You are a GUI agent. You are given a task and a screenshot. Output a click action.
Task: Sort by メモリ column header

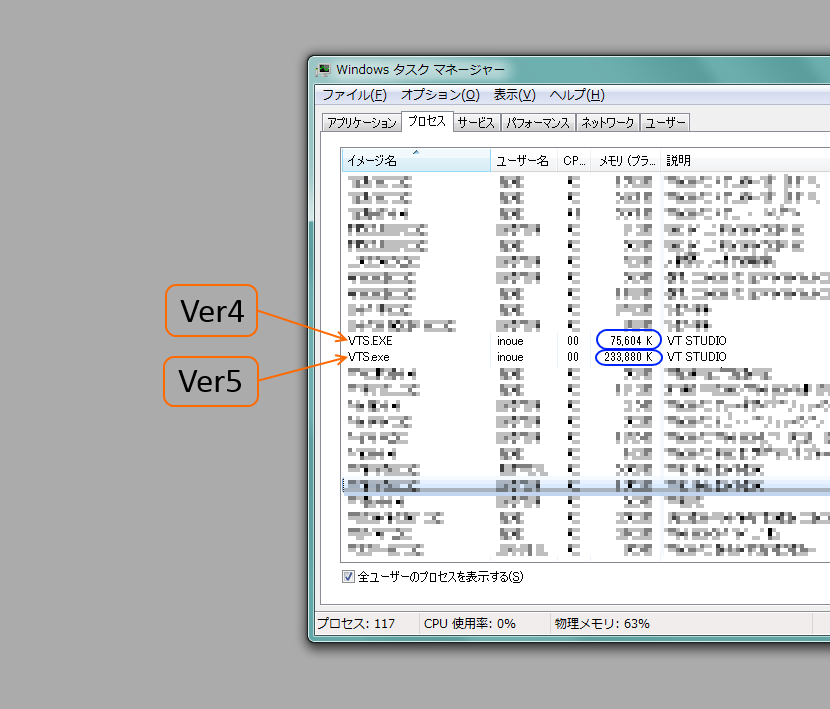point(626,161)
